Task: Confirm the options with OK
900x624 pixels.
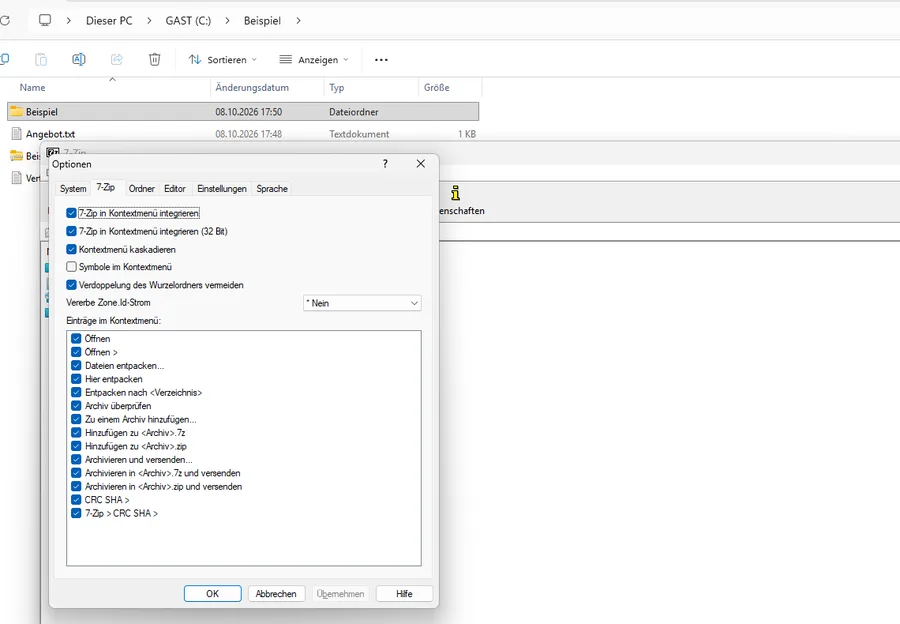Action: click(212, 594)
